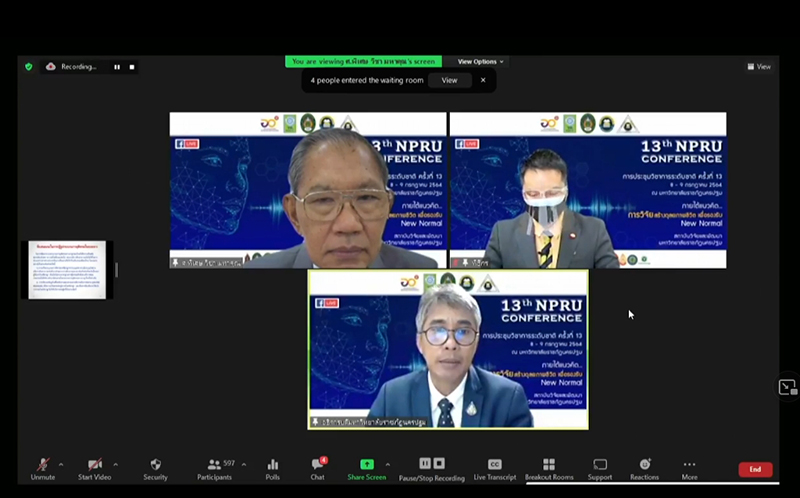Select the elderly speaker's top-left video tile
This screenshot has width=800, height=498.
(308, 190)
